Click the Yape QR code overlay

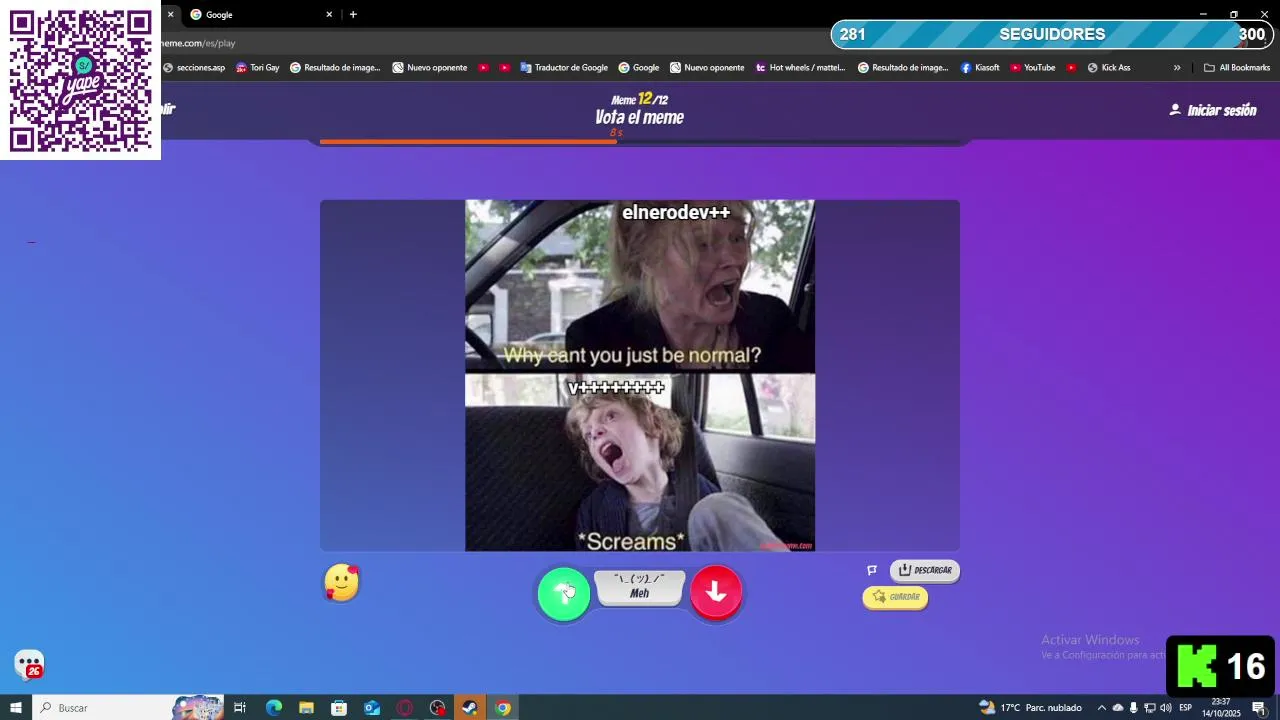[x=80, y=80]
